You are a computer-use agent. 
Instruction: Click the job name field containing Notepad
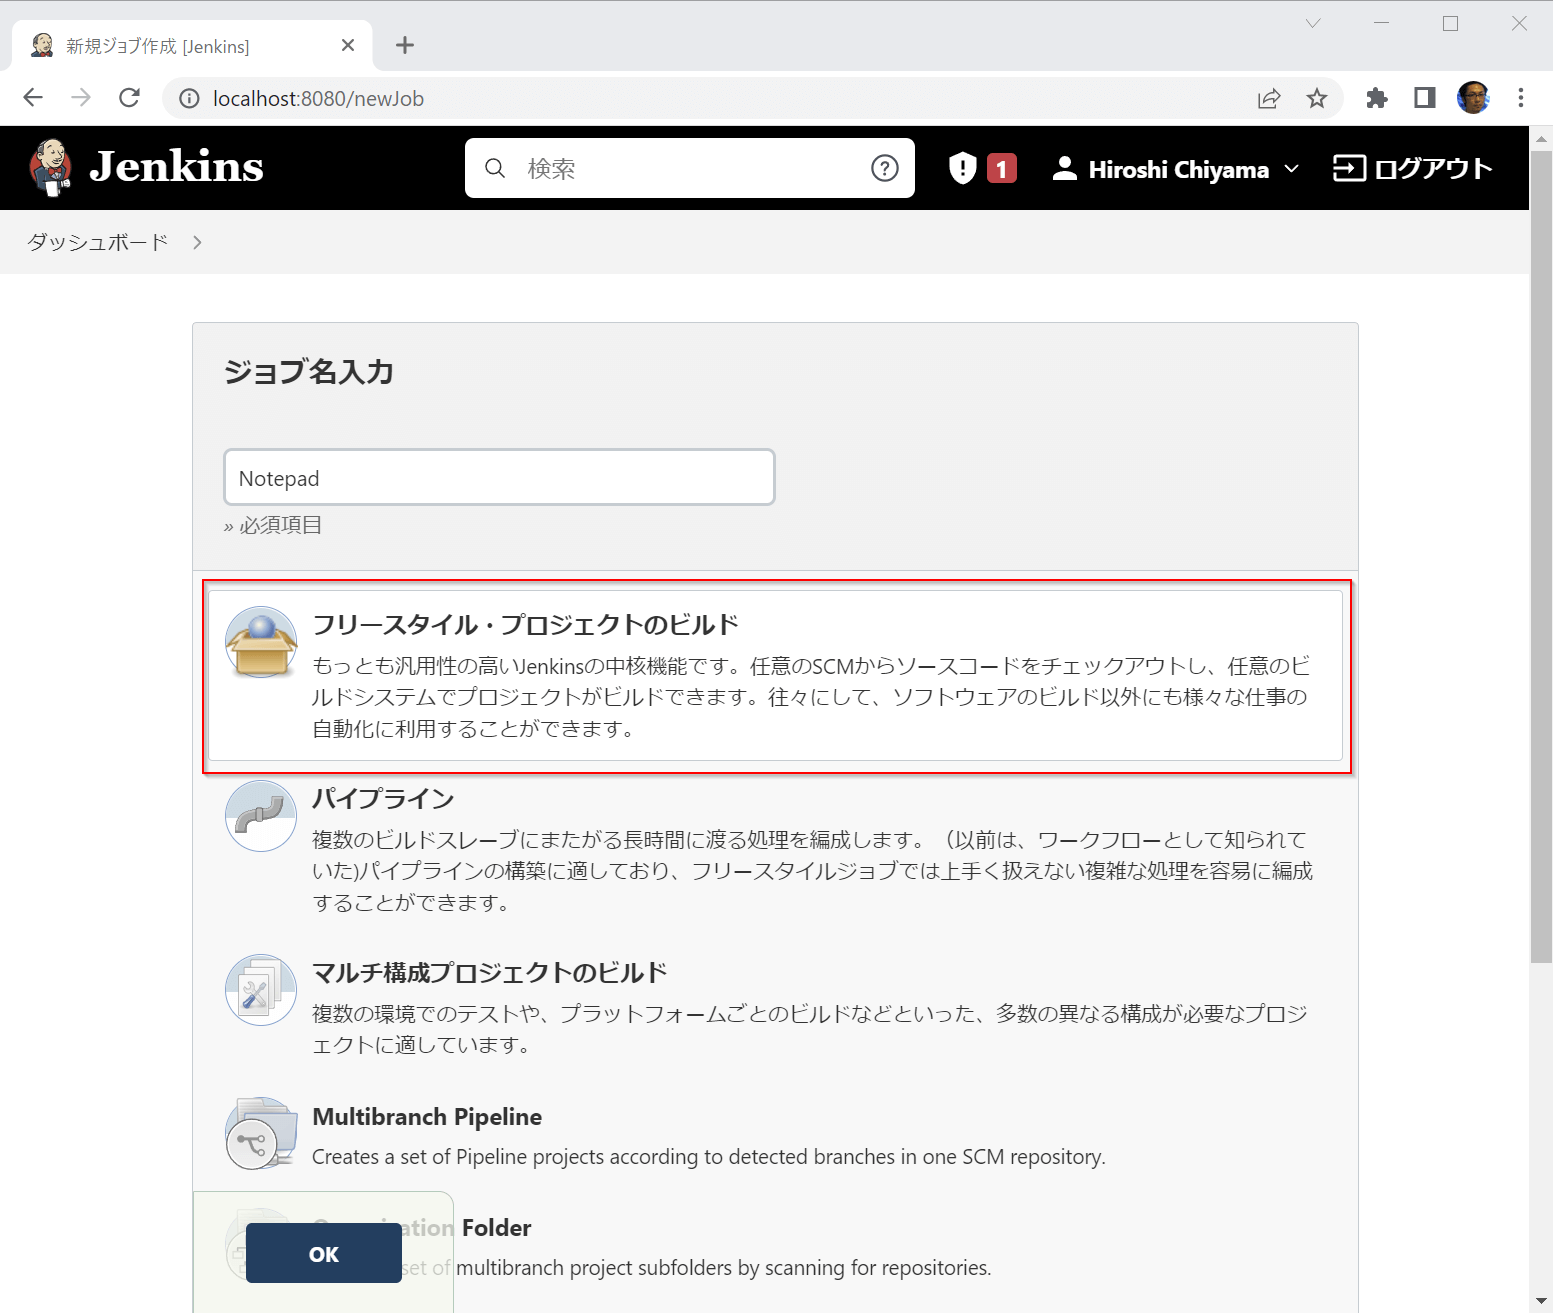click(x=499, y=477)
